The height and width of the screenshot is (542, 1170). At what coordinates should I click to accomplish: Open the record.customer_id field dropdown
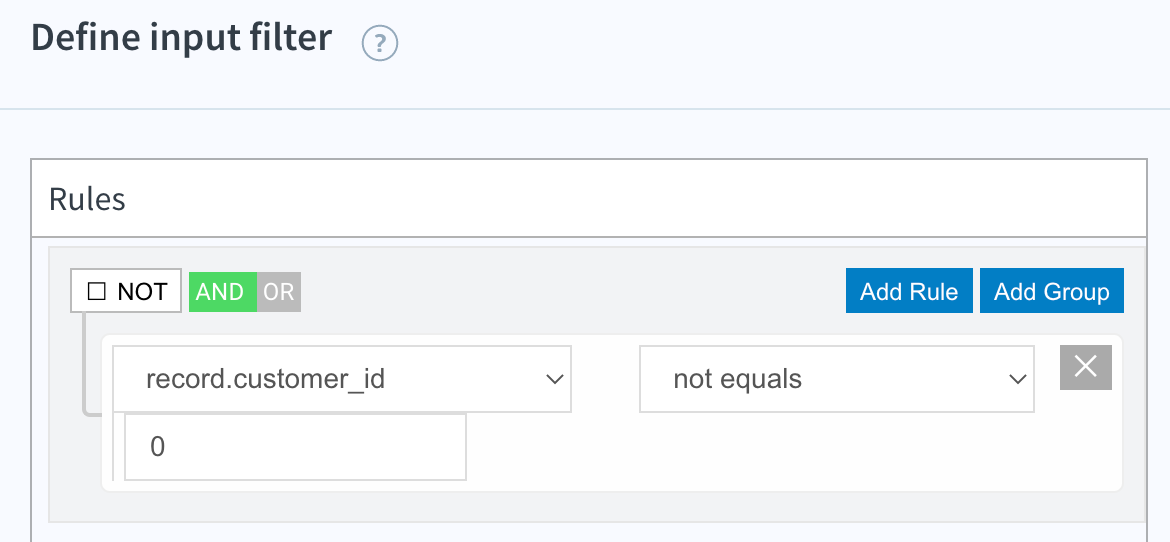(x=342, y=379)
